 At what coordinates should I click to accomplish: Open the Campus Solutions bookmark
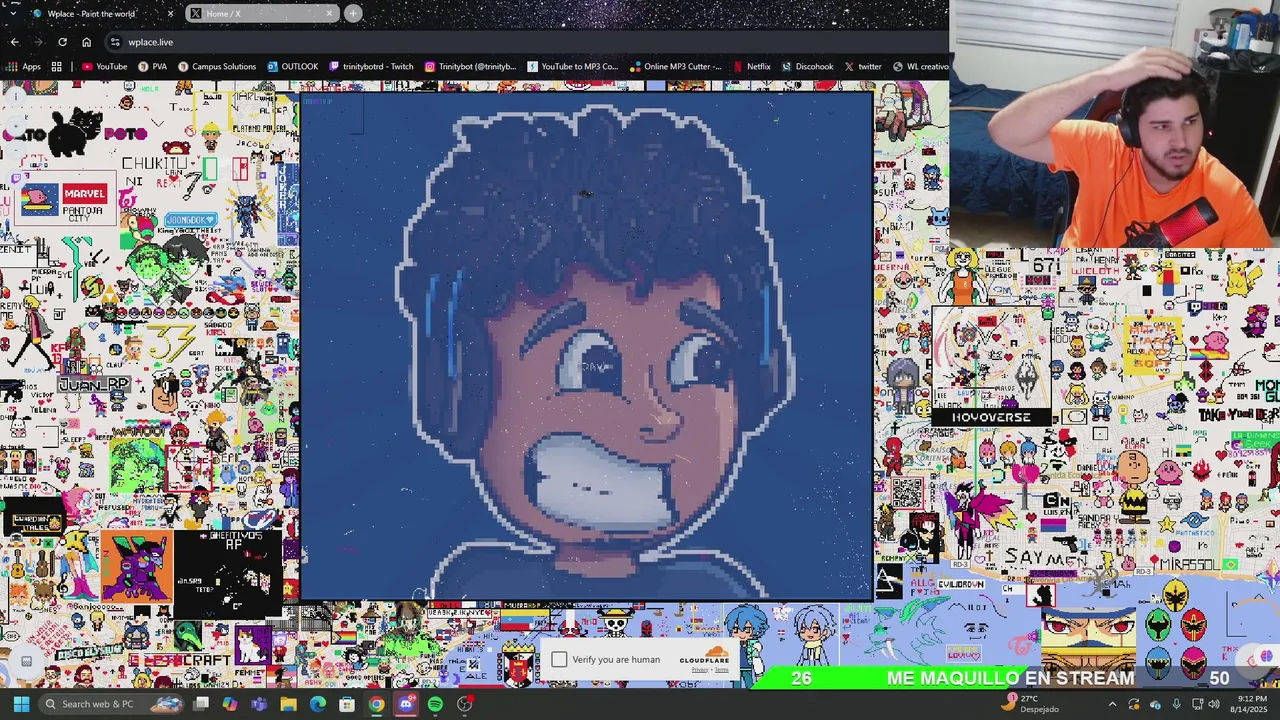pos(217,67)
